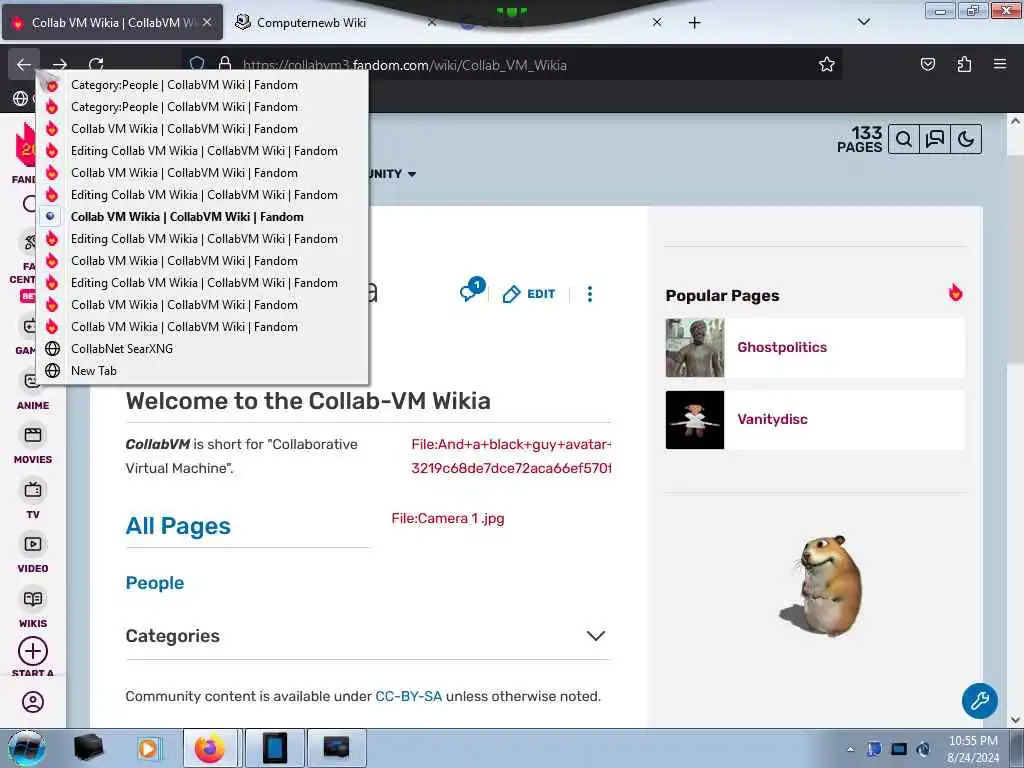This screenshot has height=768, width=1024.
Task: Open the File:Camera 1 .jpg link
Action: 448,519
